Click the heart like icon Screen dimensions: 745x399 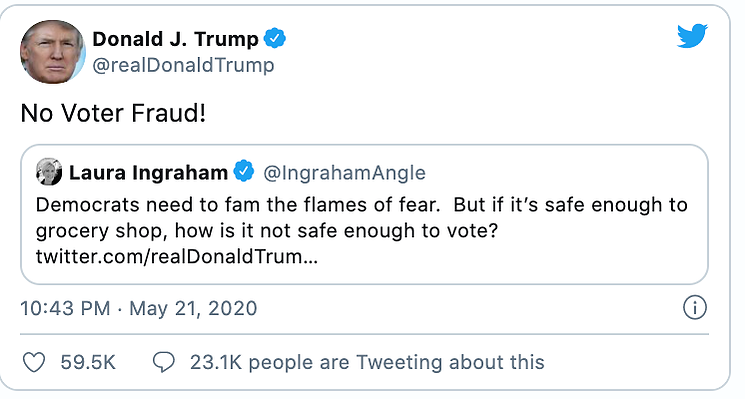tap(34, 362)
